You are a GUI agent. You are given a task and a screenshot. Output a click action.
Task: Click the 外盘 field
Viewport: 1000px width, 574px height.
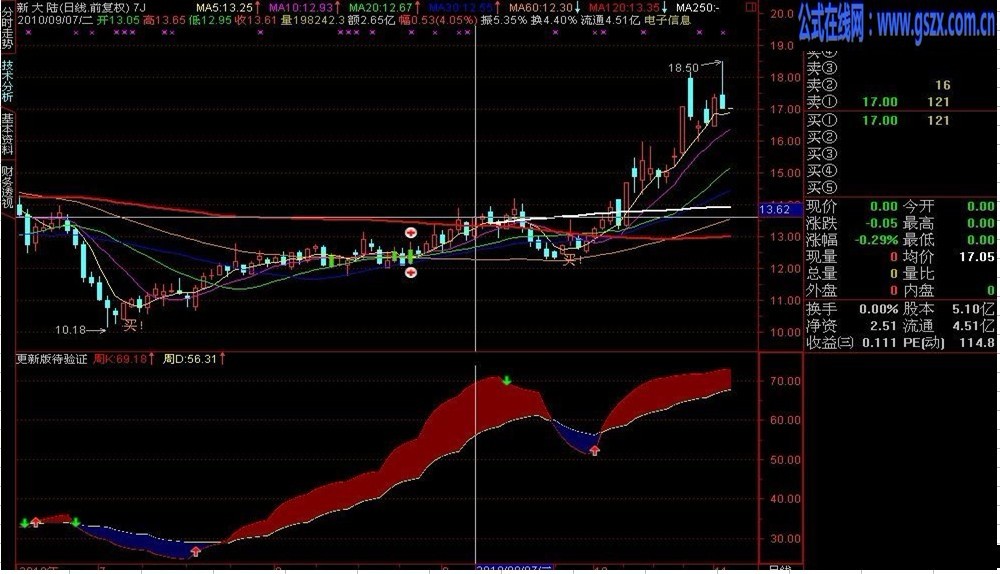pos(852,291)
